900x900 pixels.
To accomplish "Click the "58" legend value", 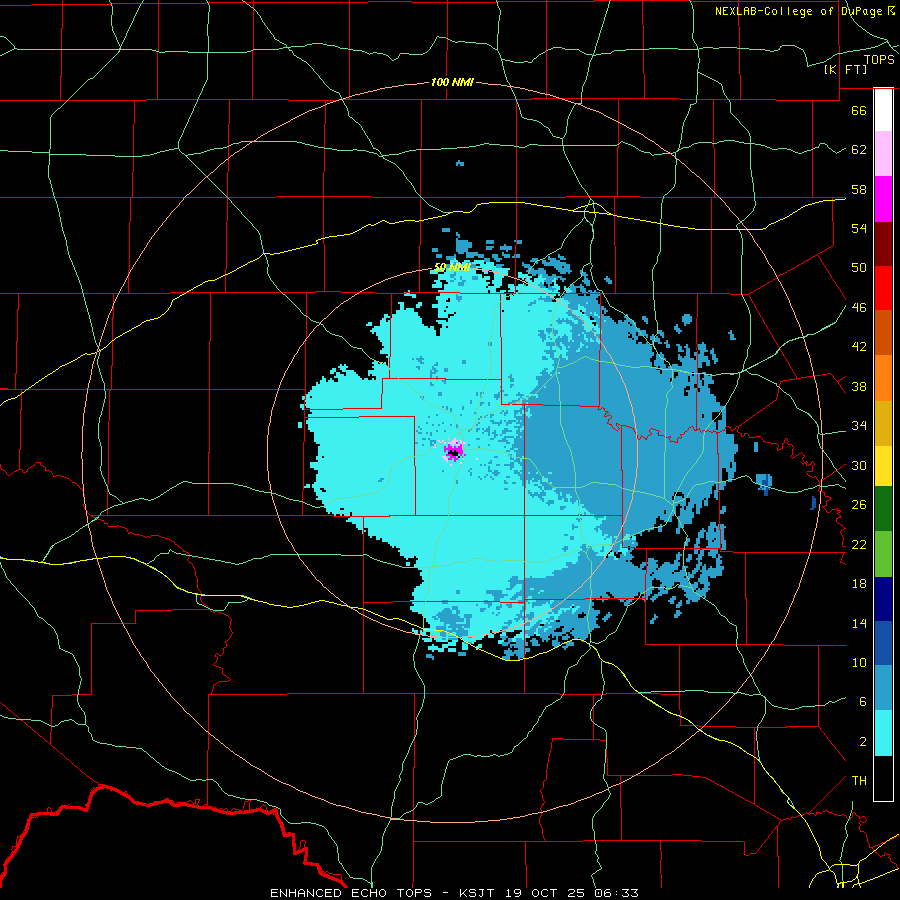I will [x=859, y=189].
